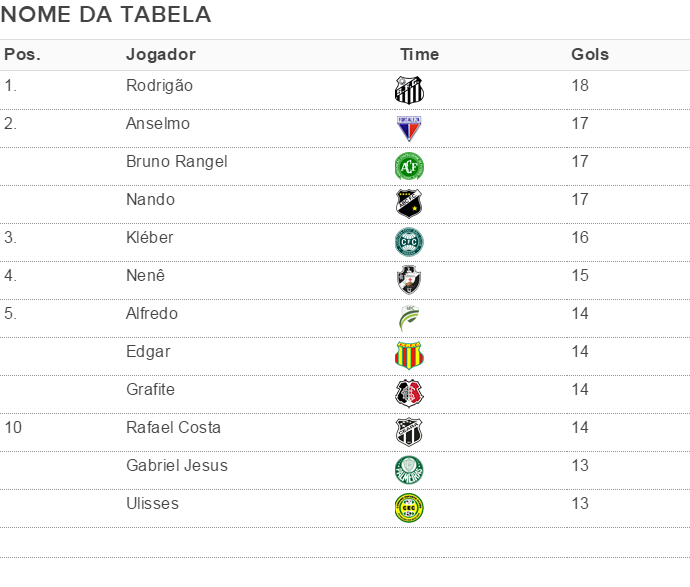Image resolution: width=690 pixels, height=587 pixels.
Task: Click the player name Rodrigão
Action: click(x=160, y=86)
